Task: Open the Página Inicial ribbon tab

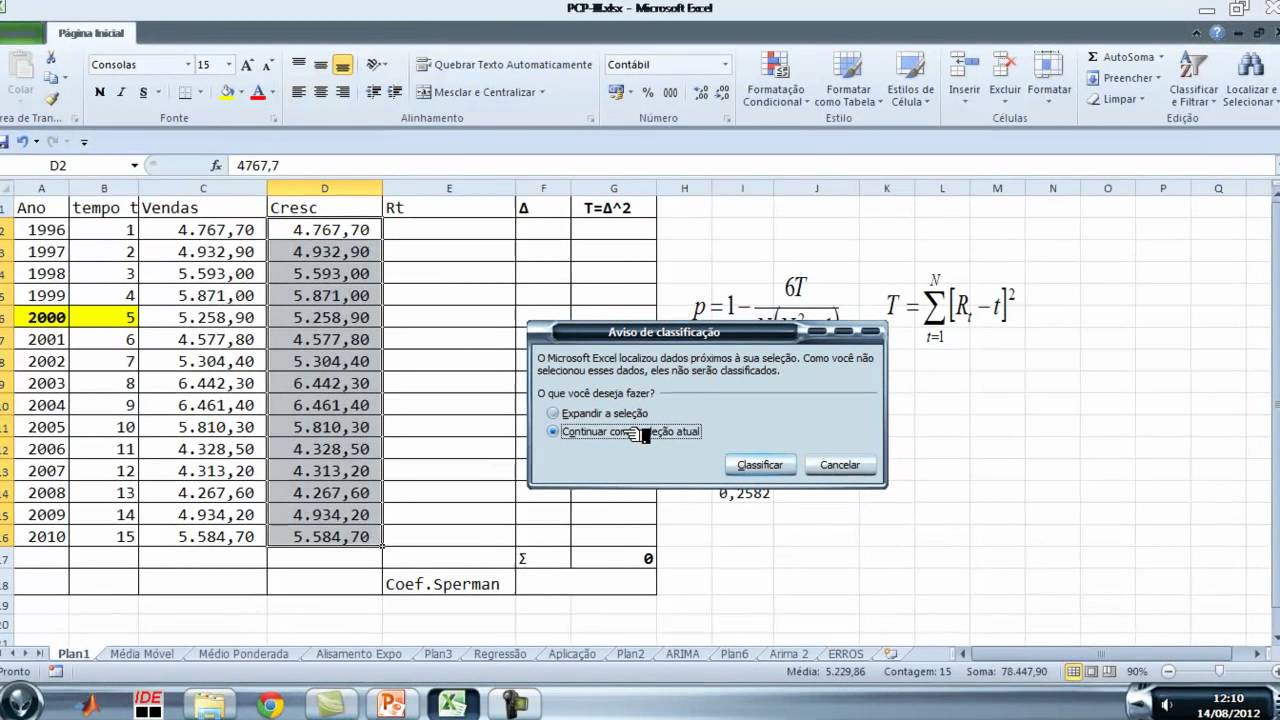Action: 91,33
